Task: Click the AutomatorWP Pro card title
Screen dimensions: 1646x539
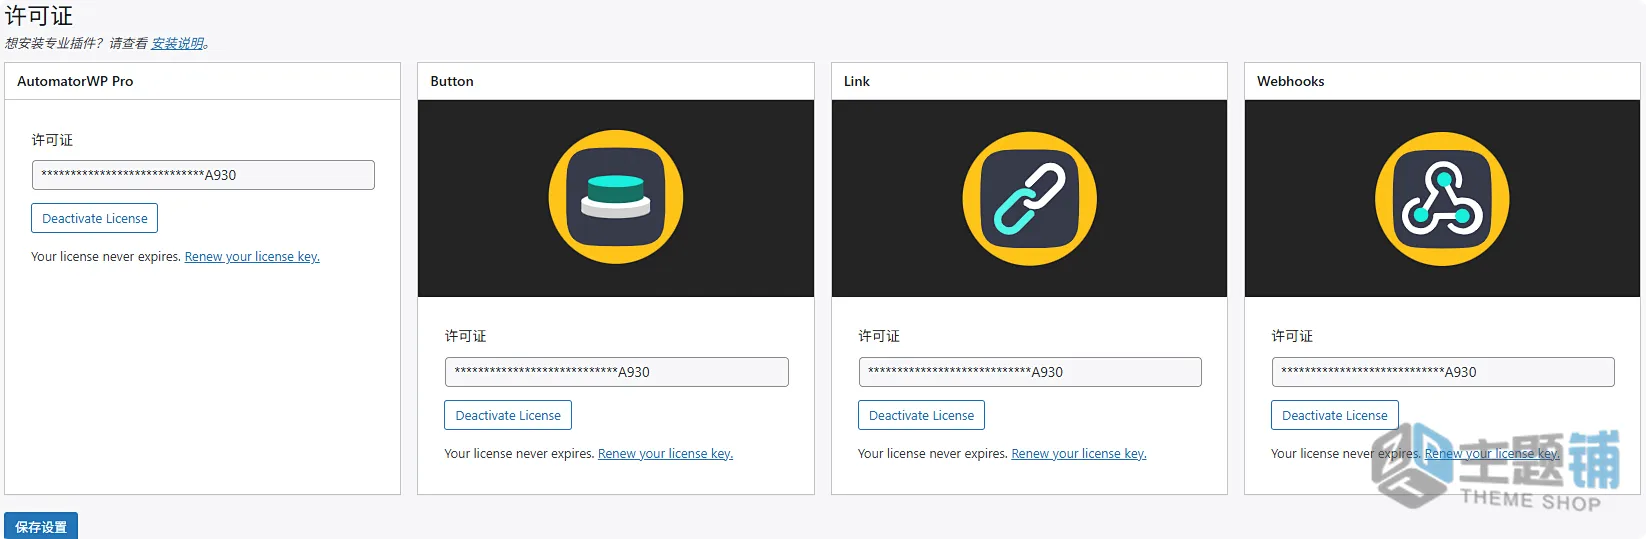Action: click(x=75, y=81)
